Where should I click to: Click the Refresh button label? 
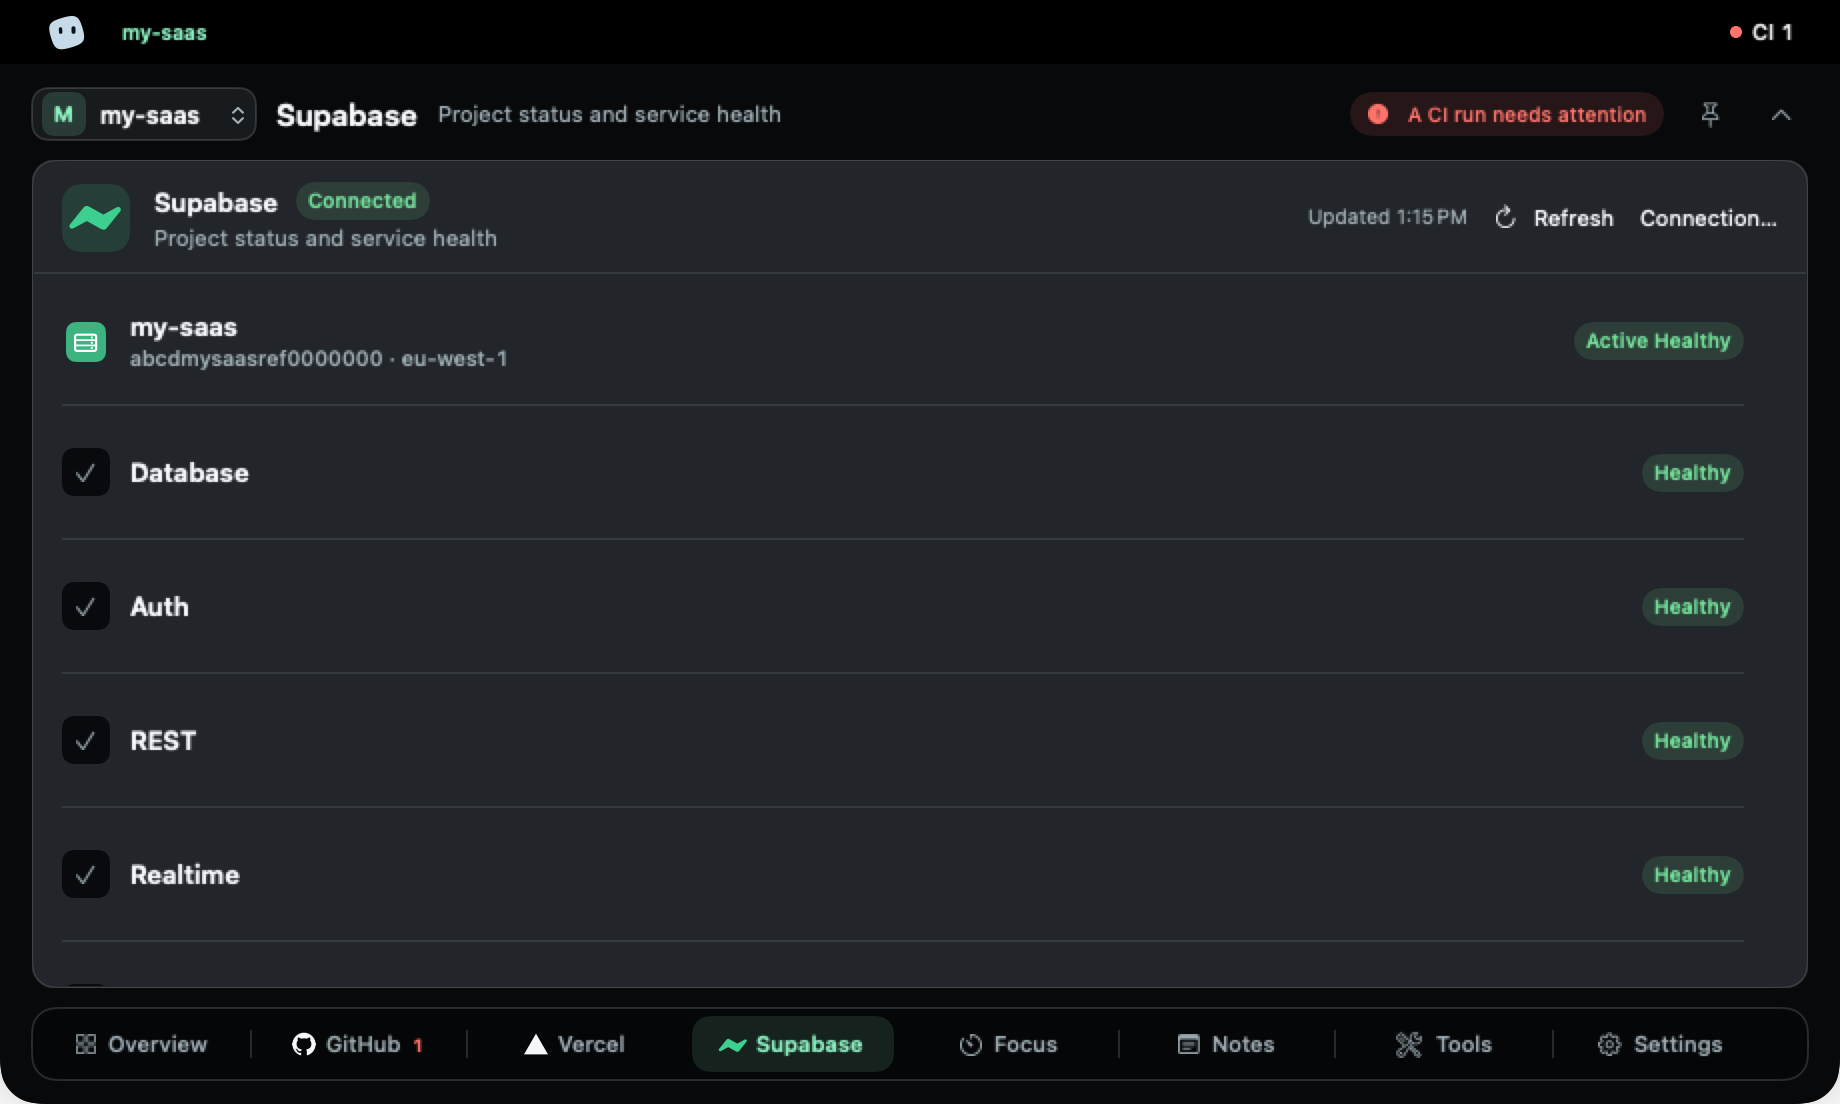pos(1573,218)
